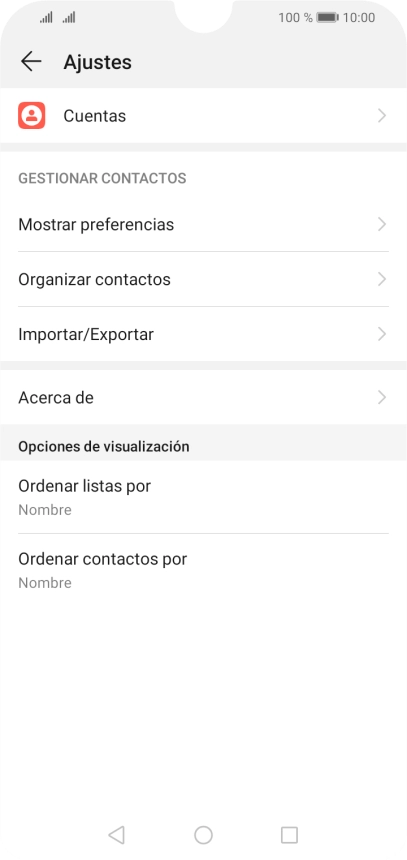Open Mostrar preferencias settings
This screenshot has height=860, width=407.
point(204,224)
